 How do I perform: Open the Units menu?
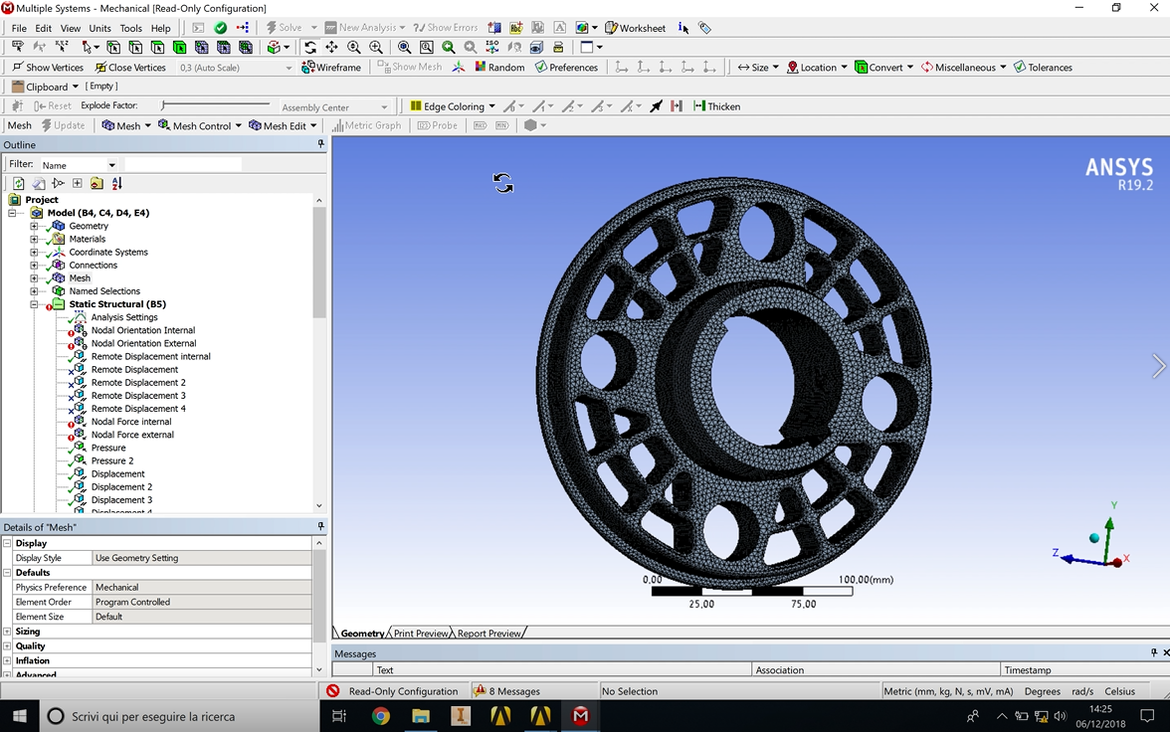click(100, 28)
